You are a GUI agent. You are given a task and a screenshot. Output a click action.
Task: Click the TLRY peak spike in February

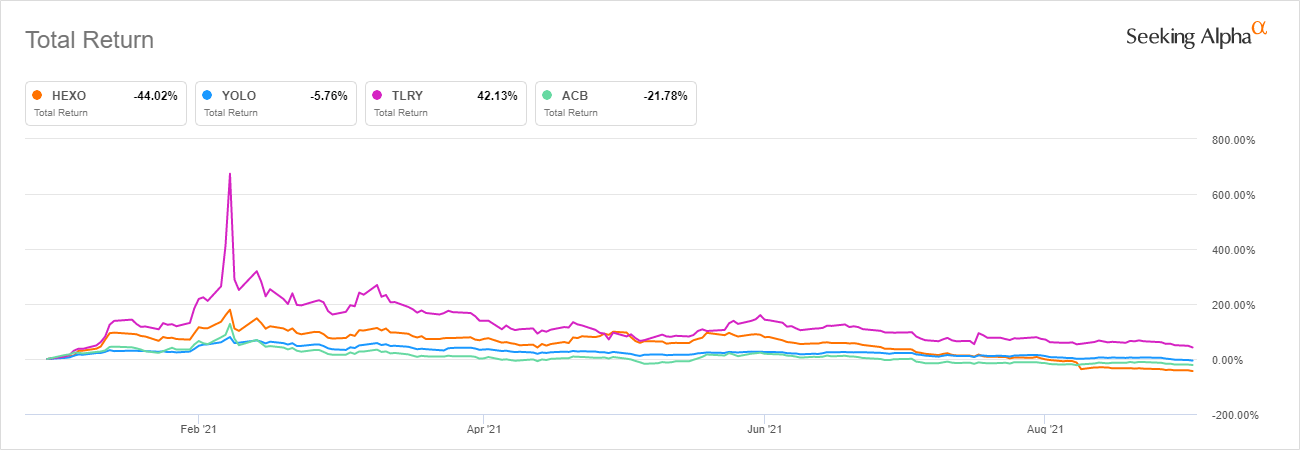coord(230,175)
